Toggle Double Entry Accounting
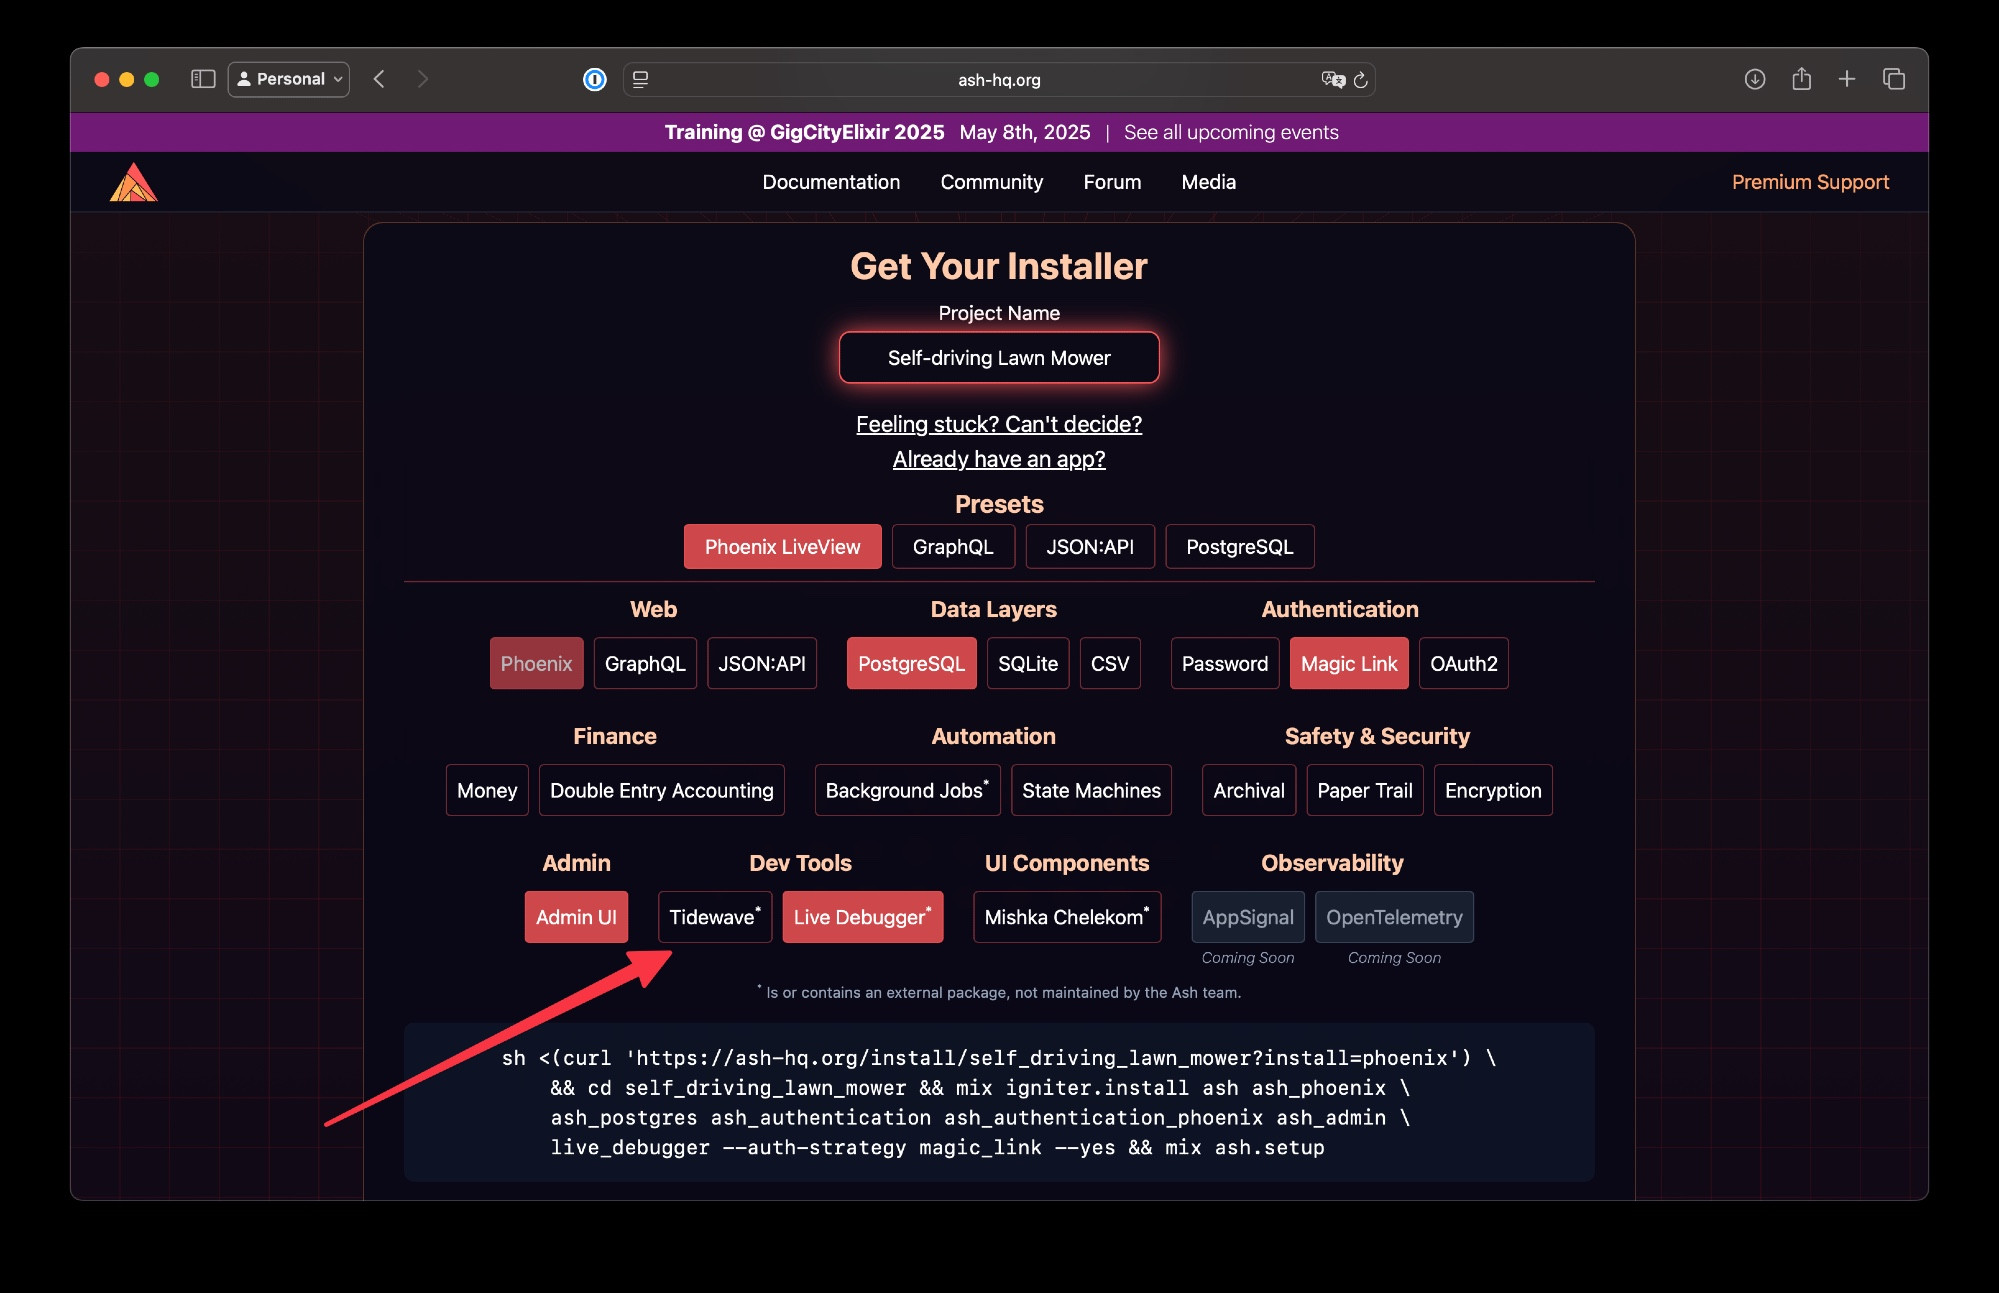Viewport: 1999px width, 1293px height. [x=662, y=790]
